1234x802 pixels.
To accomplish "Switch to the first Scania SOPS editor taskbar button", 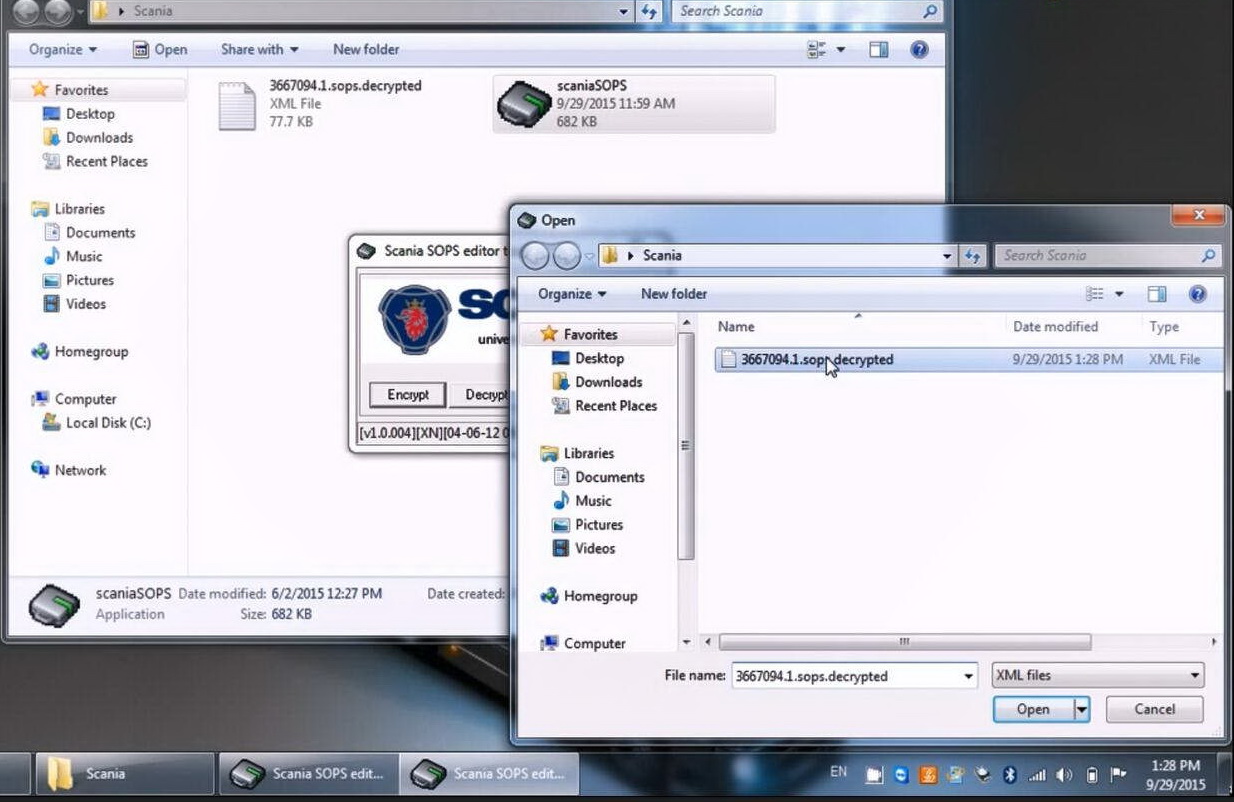I will [309, 774].
